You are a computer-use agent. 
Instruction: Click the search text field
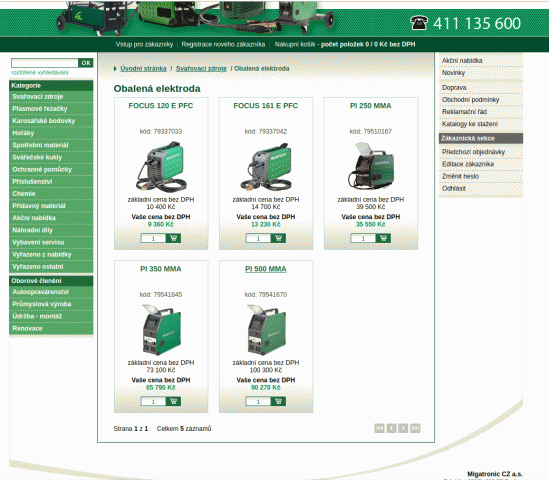tap(45, 63)
